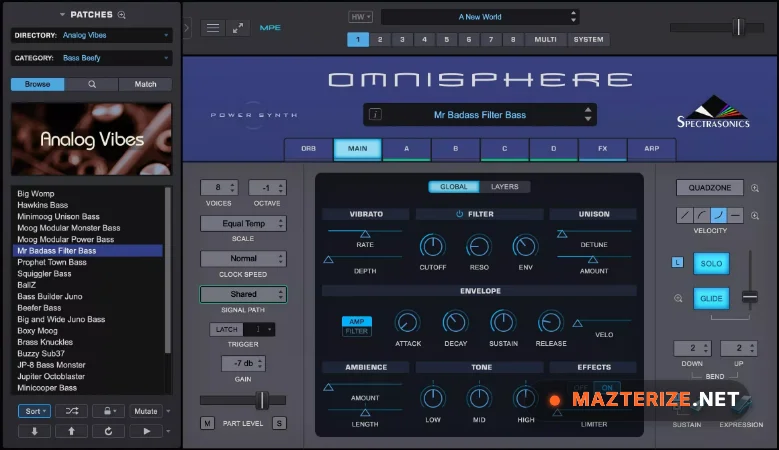Open the QUADZONE button
779x450 pixels.
click(x=709, y=188)
